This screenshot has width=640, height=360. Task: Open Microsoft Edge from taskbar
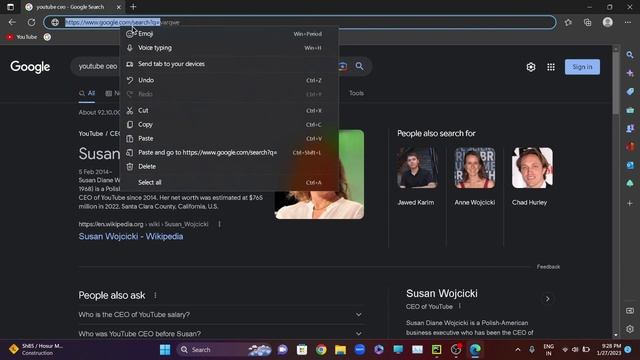click(x=475, y=350)
